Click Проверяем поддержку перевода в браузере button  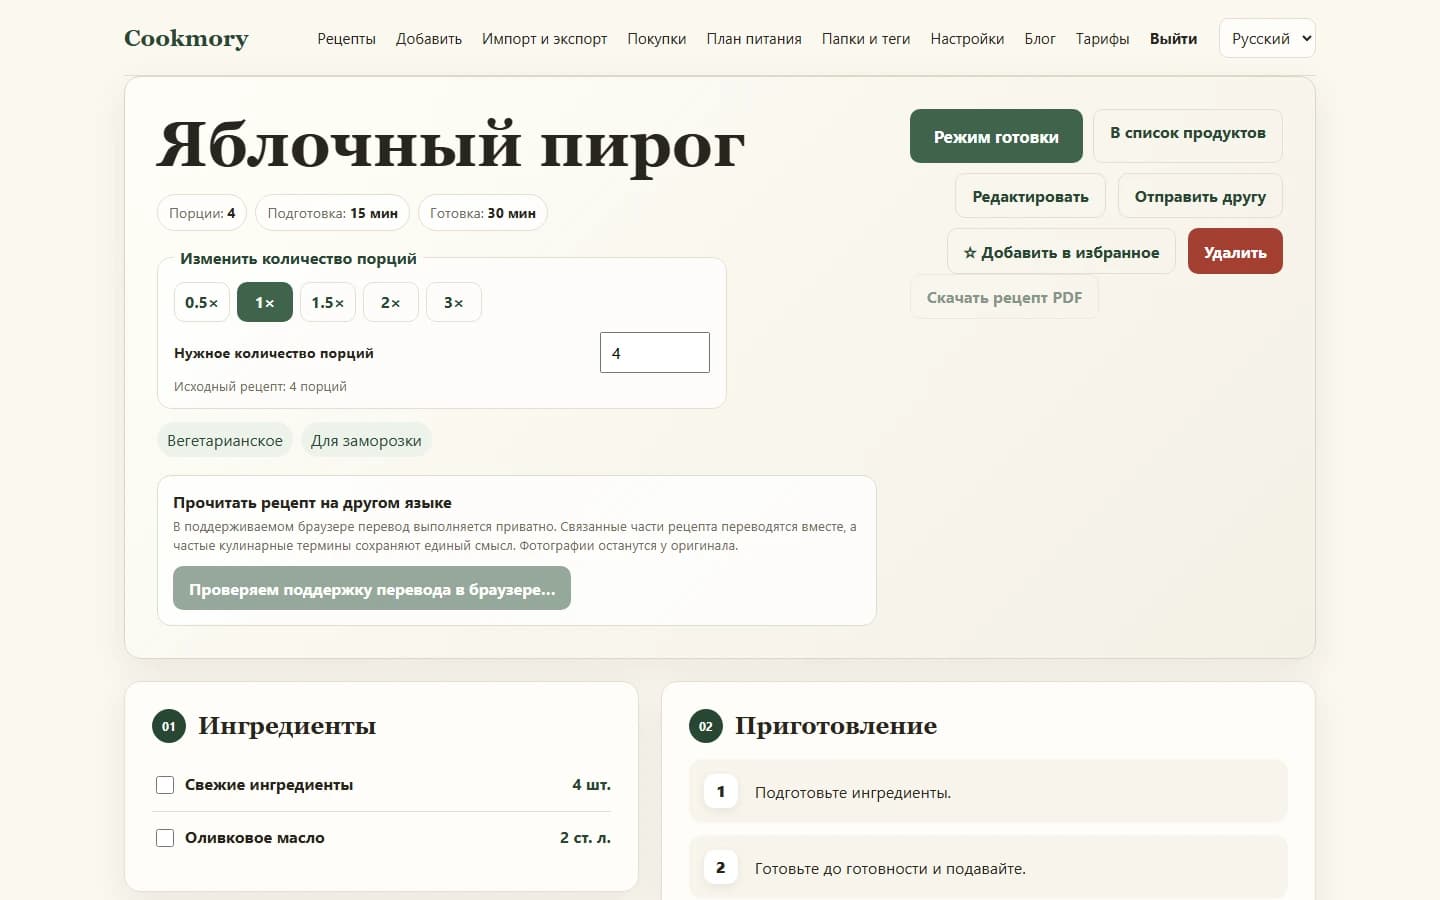372,589
